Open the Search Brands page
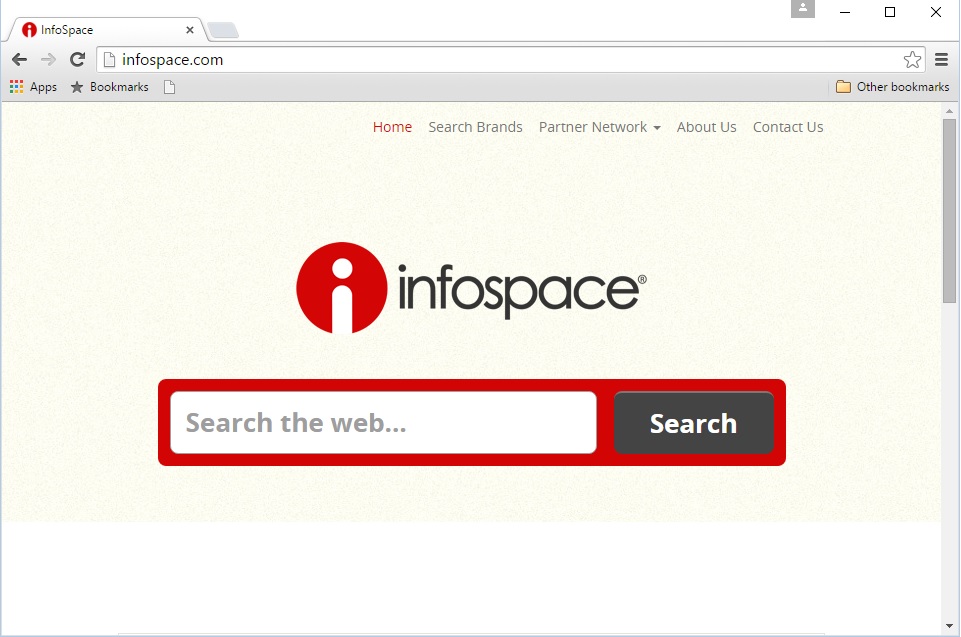 click(x=476, y=127)
